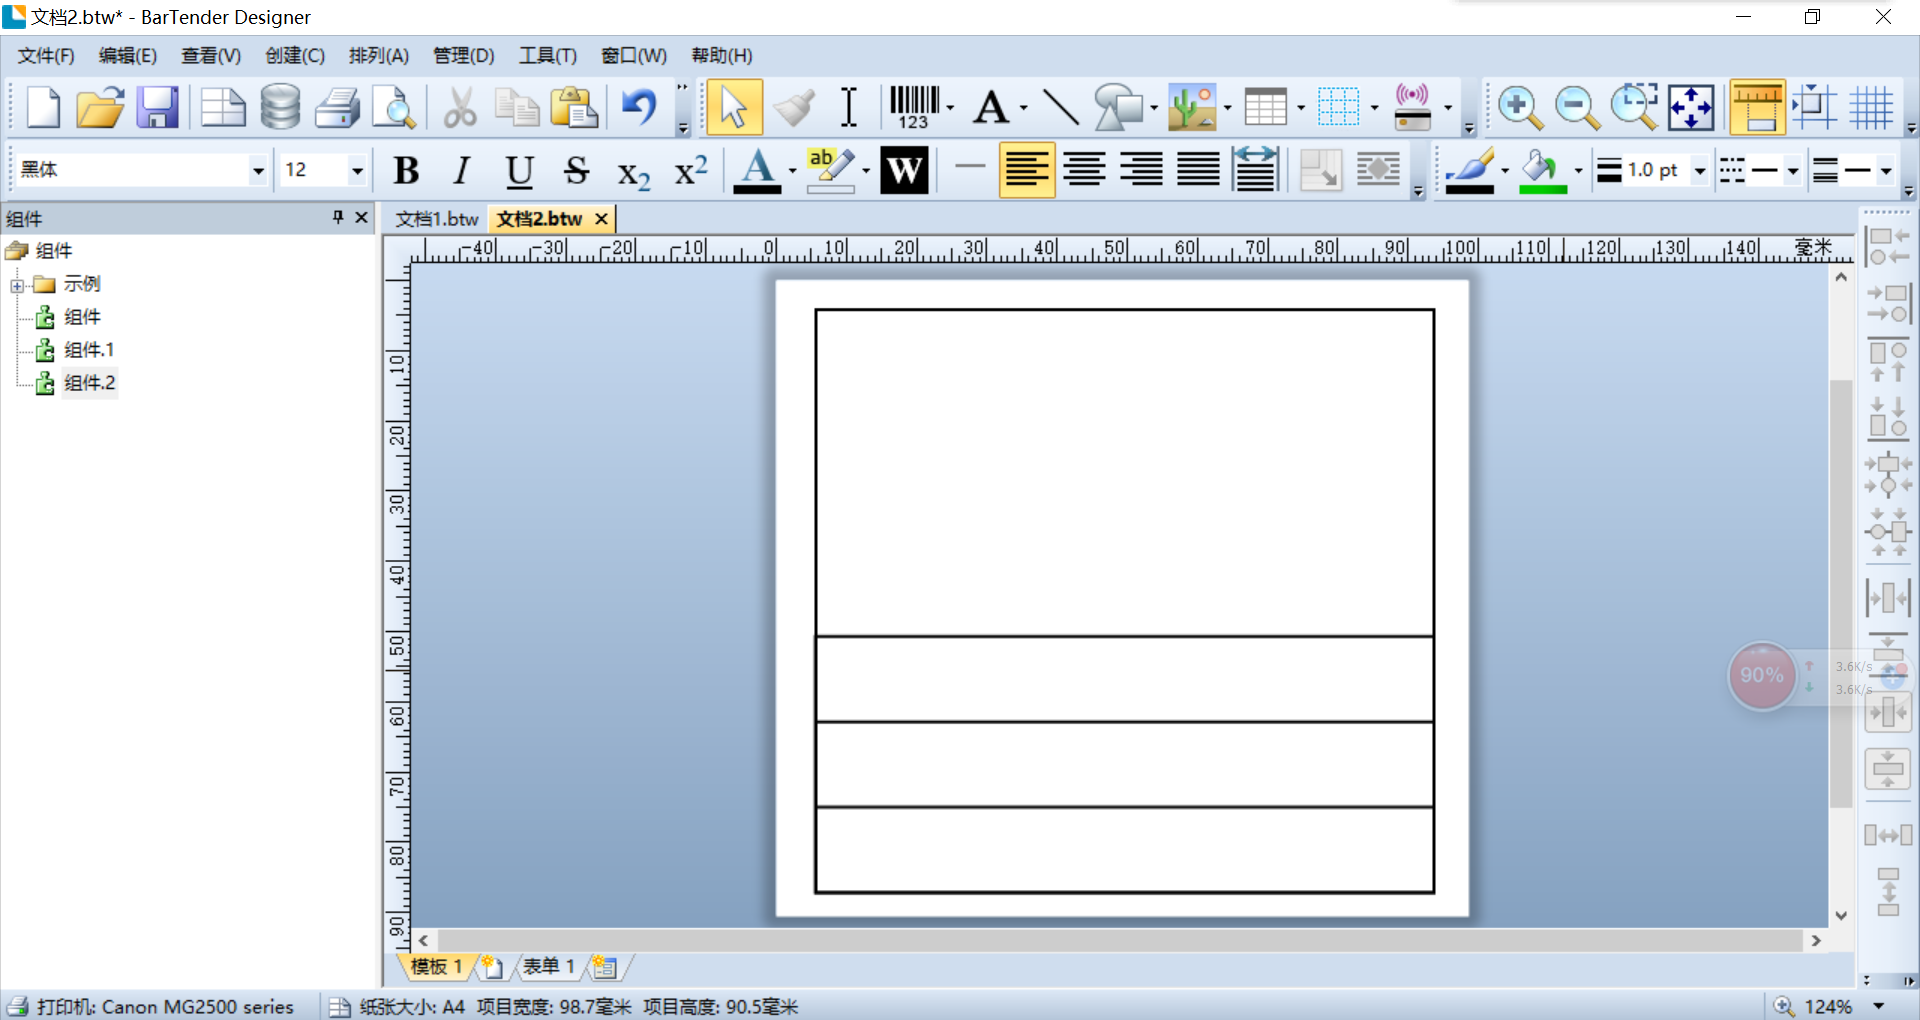Open the font size dropdown showing 12
Screen dimensions: 1920x1020
point(324,170)
